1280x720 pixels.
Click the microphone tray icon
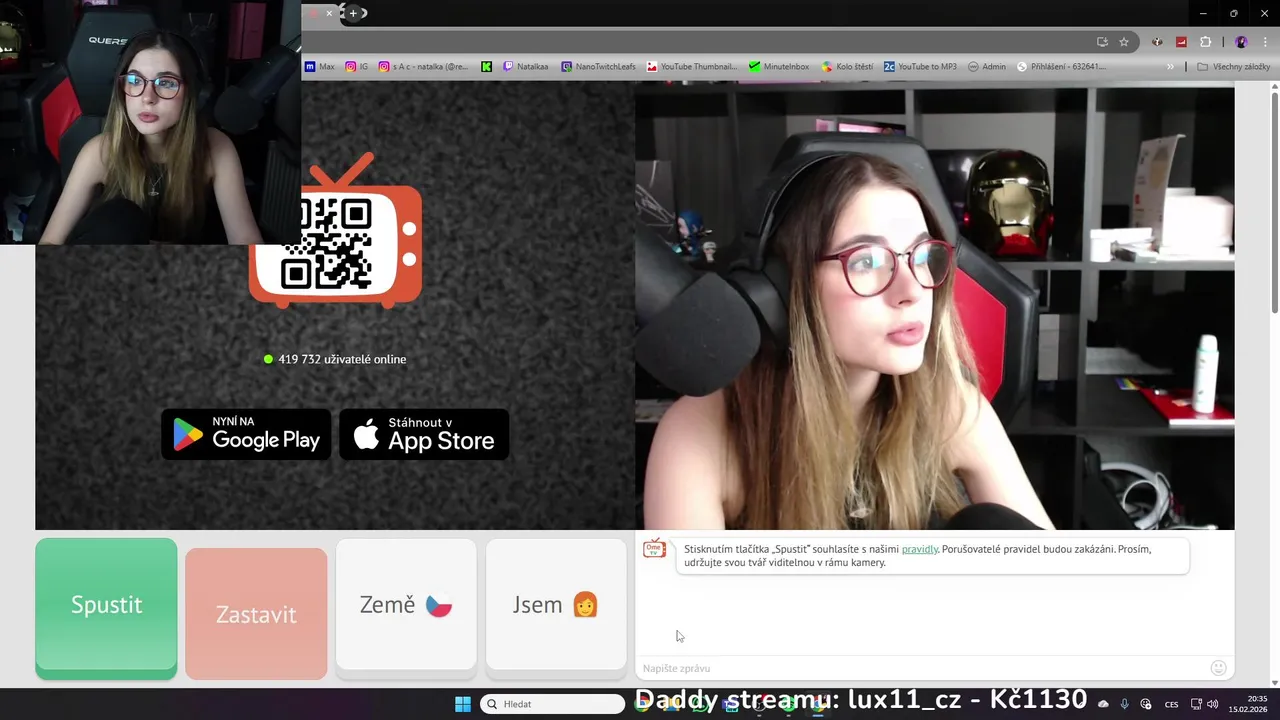1124,704
